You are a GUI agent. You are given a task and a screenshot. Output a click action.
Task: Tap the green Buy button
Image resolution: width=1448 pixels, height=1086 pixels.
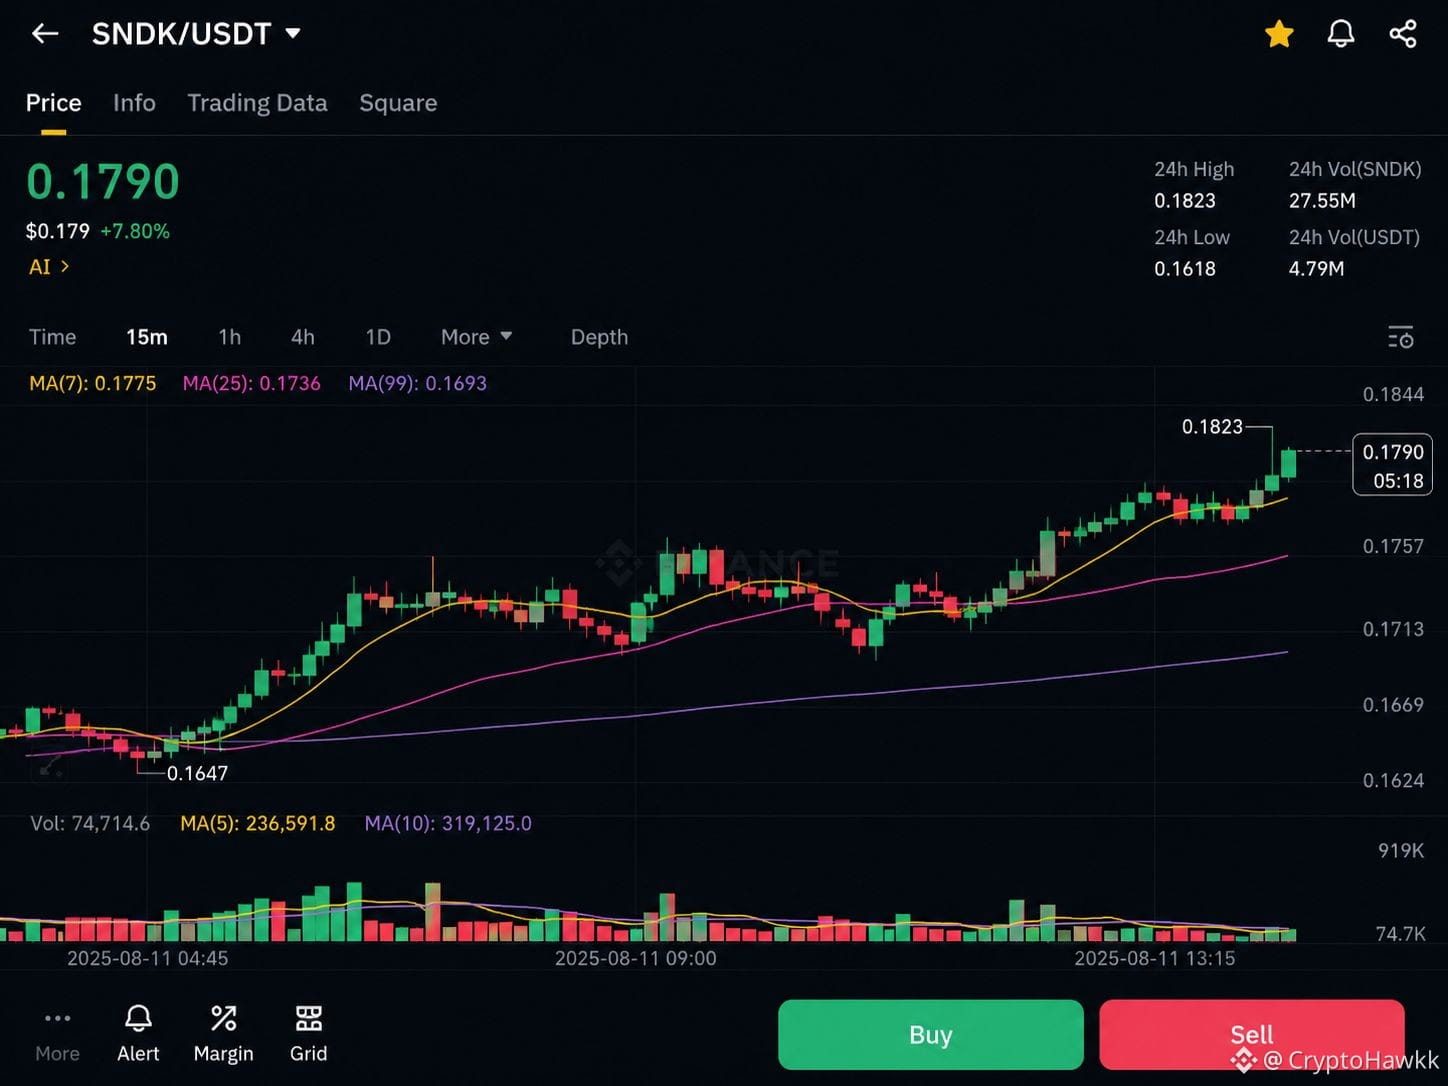coord(930,1035)
